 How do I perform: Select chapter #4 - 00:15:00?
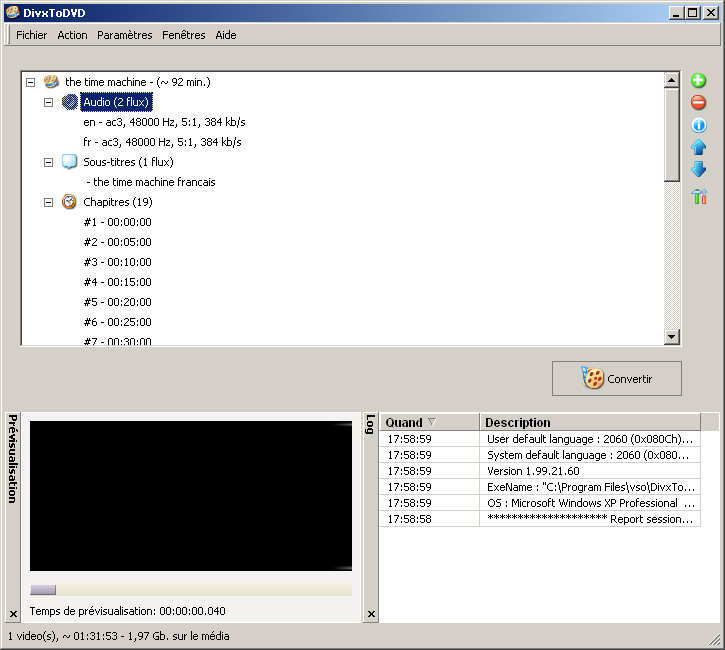coord(117,282)
